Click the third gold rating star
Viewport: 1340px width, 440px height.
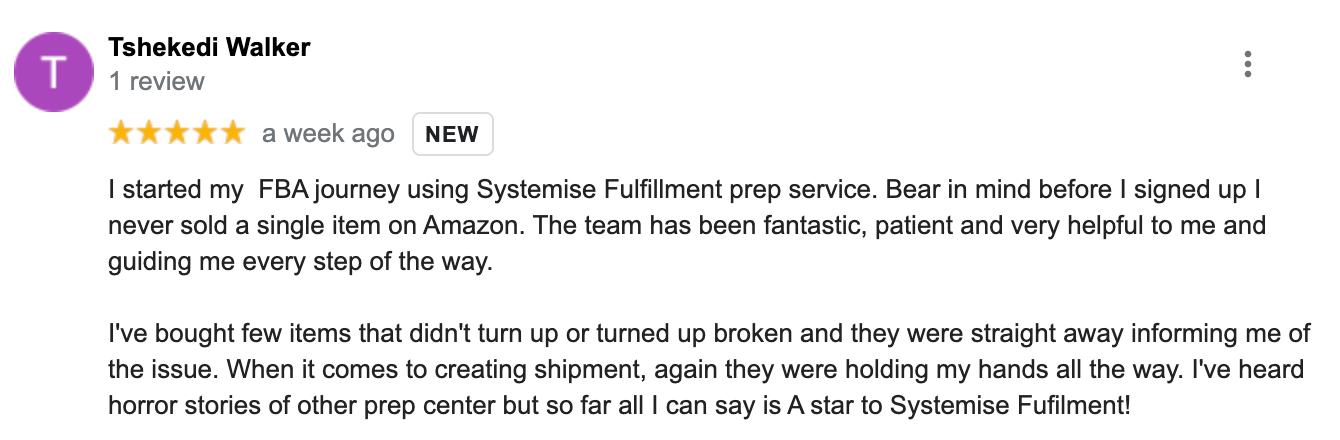[x=176, y=133]
